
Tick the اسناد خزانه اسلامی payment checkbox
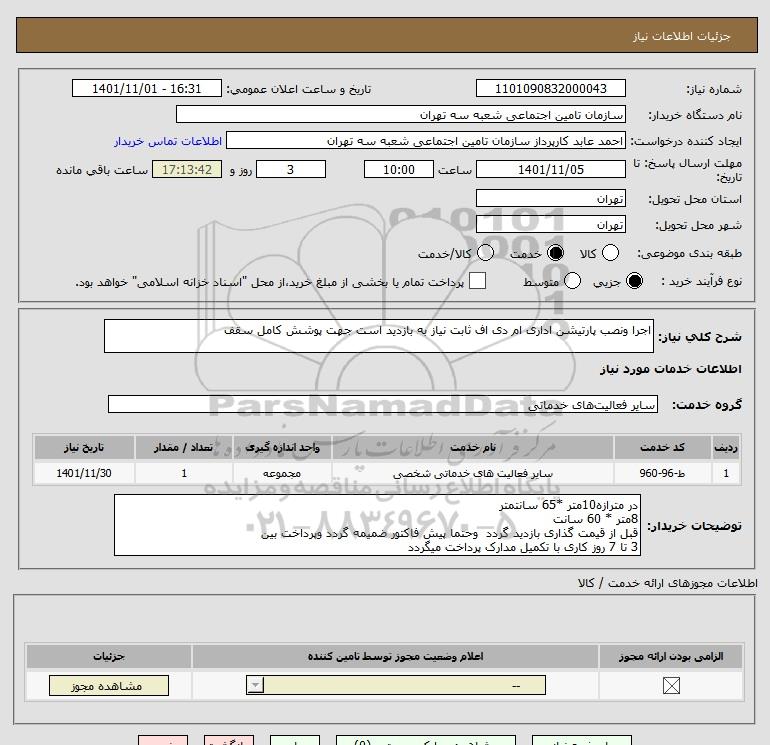477,281
